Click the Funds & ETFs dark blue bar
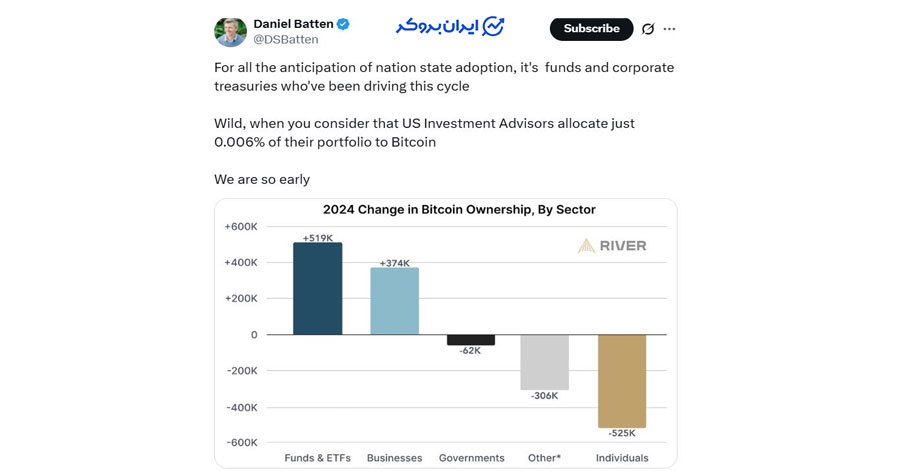900x471 pixels. [x=317, y=288]
